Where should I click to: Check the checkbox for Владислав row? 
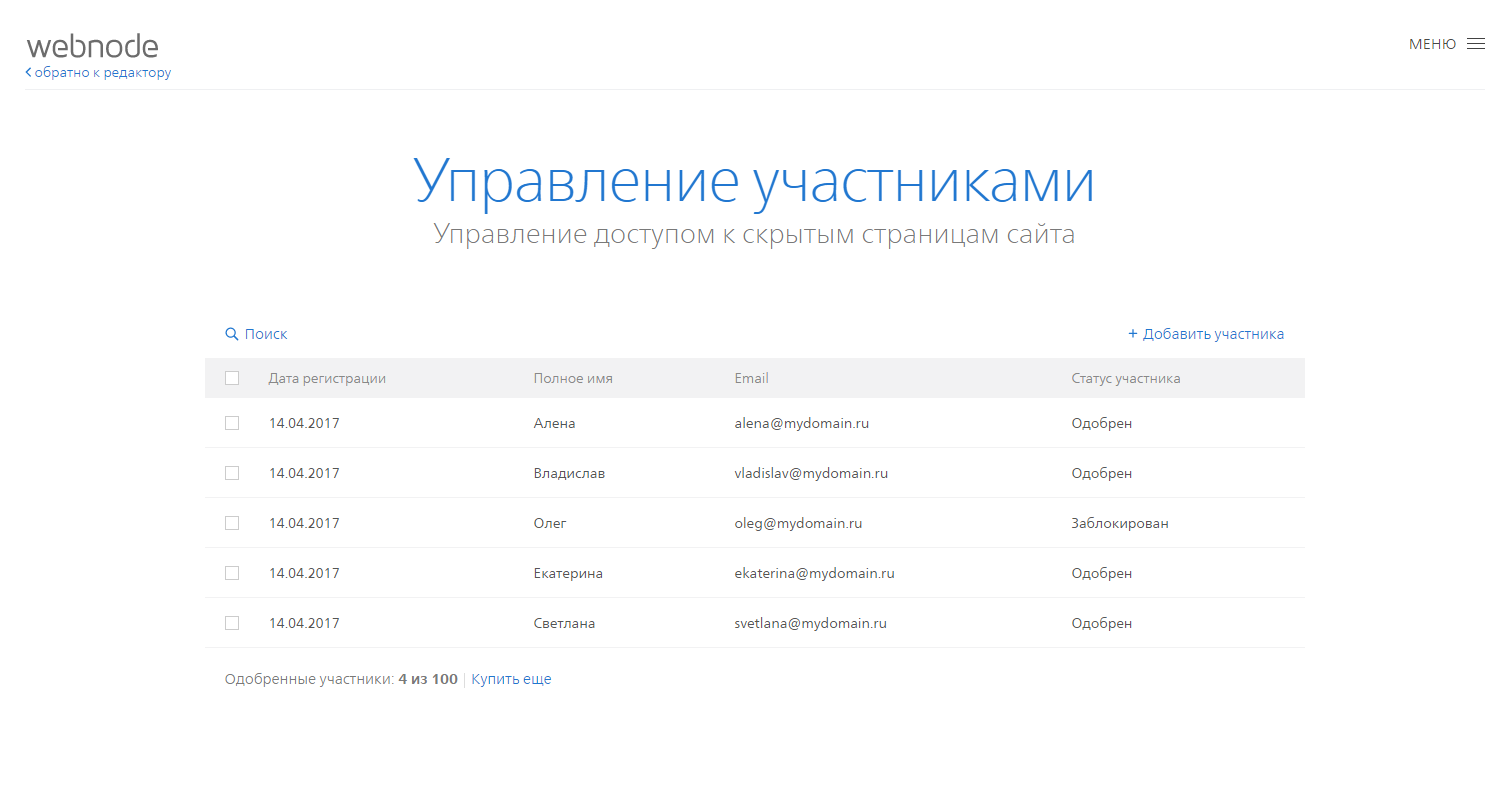coord(232,473)
